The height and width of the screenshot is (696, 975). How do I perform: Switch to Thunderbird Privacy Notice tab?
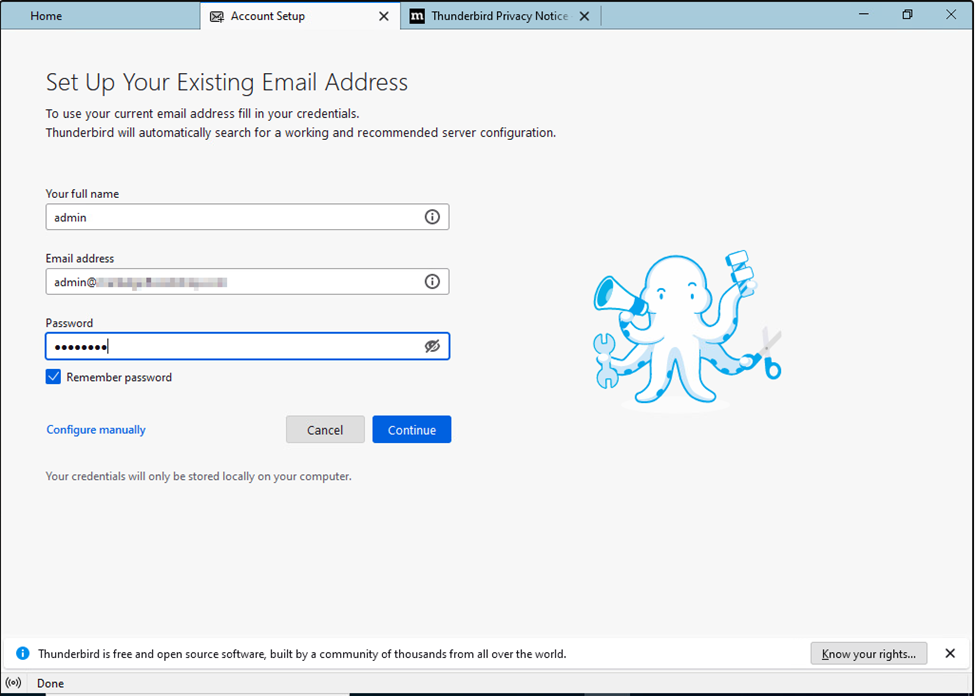[499, 16]
